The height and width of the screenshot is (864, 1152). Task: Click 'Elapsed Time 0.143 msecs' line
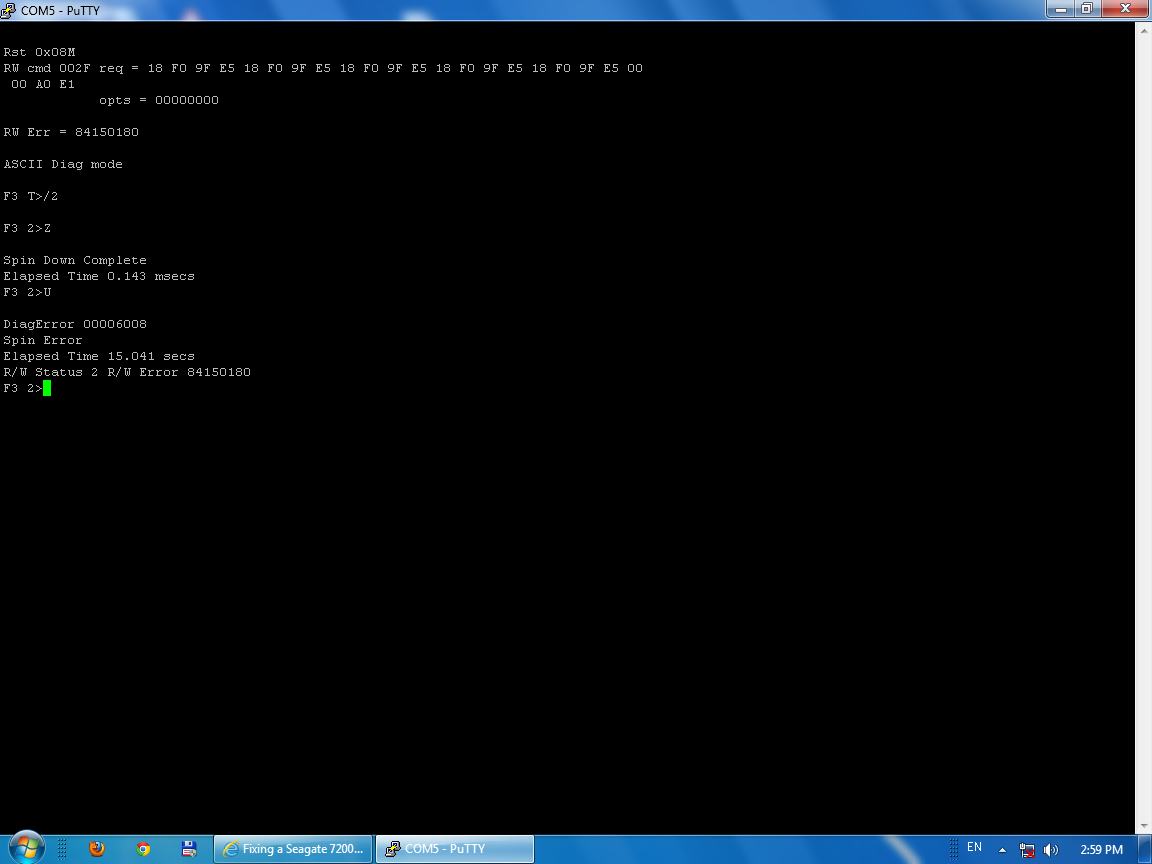click(98, 276)
